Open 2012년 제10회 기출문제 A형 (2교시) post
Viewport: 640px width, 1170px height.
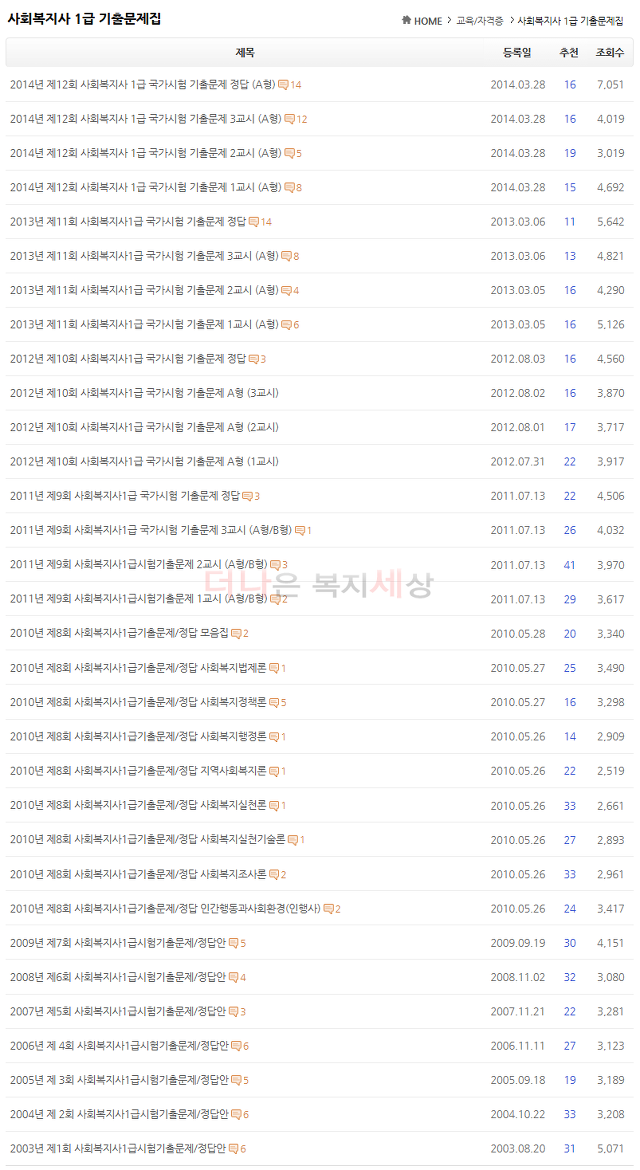144,428
